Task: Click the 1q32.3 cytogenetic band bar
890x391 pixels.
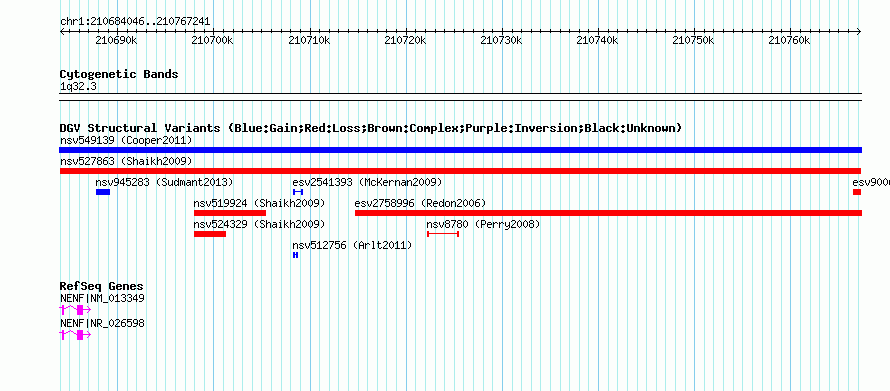Action: 460,97
